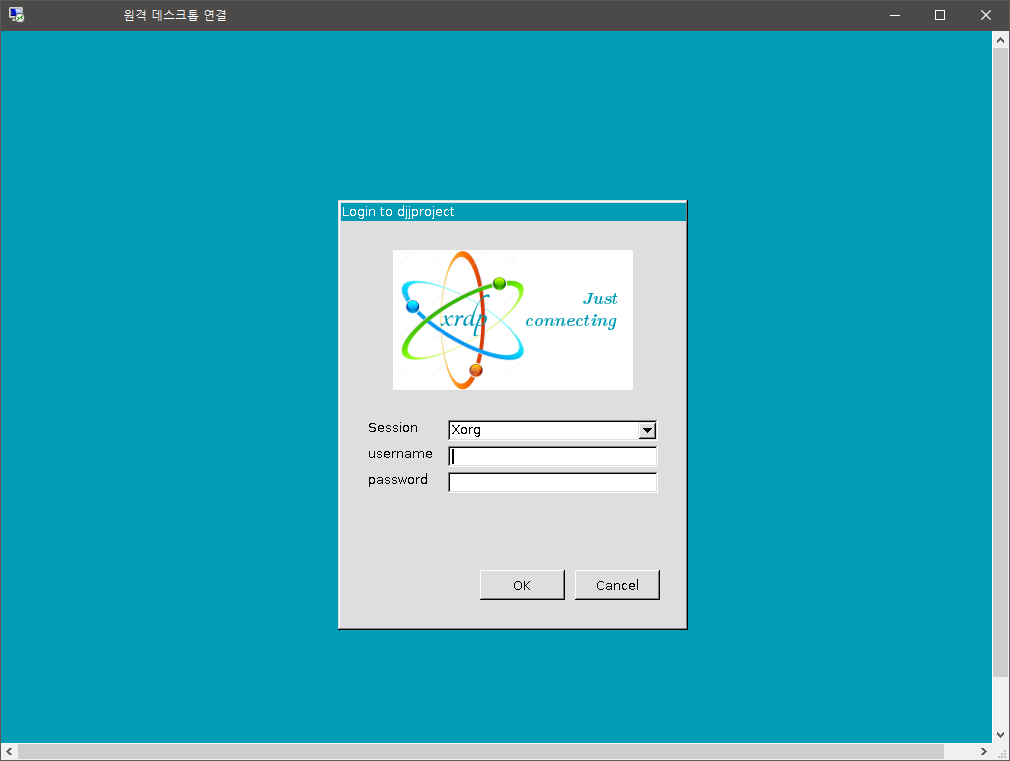The height and width of the screenshot is (761, 1010).
Task: Click the Remote Desktop Connection title bar icon
Action: pos(16,15)
